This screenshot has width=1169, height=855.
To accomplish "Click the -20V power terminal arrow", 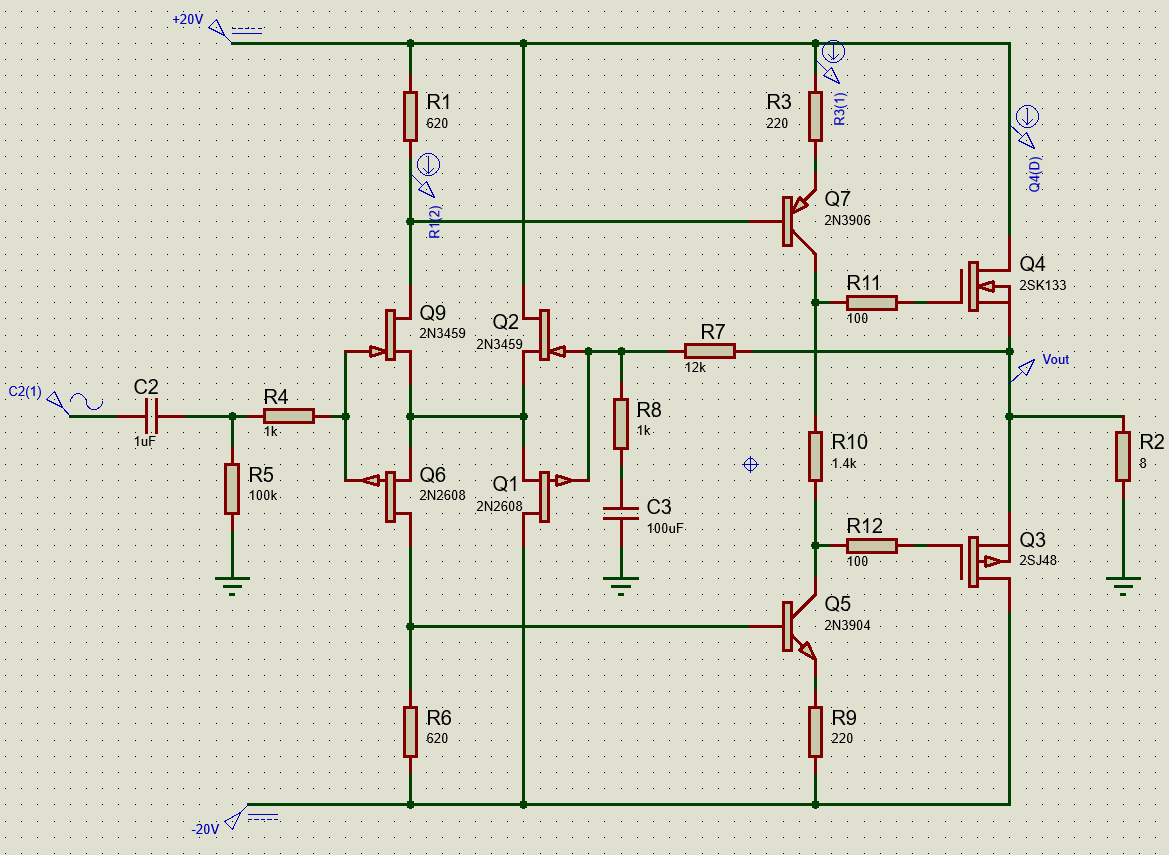I will click(x=236, y=817).
